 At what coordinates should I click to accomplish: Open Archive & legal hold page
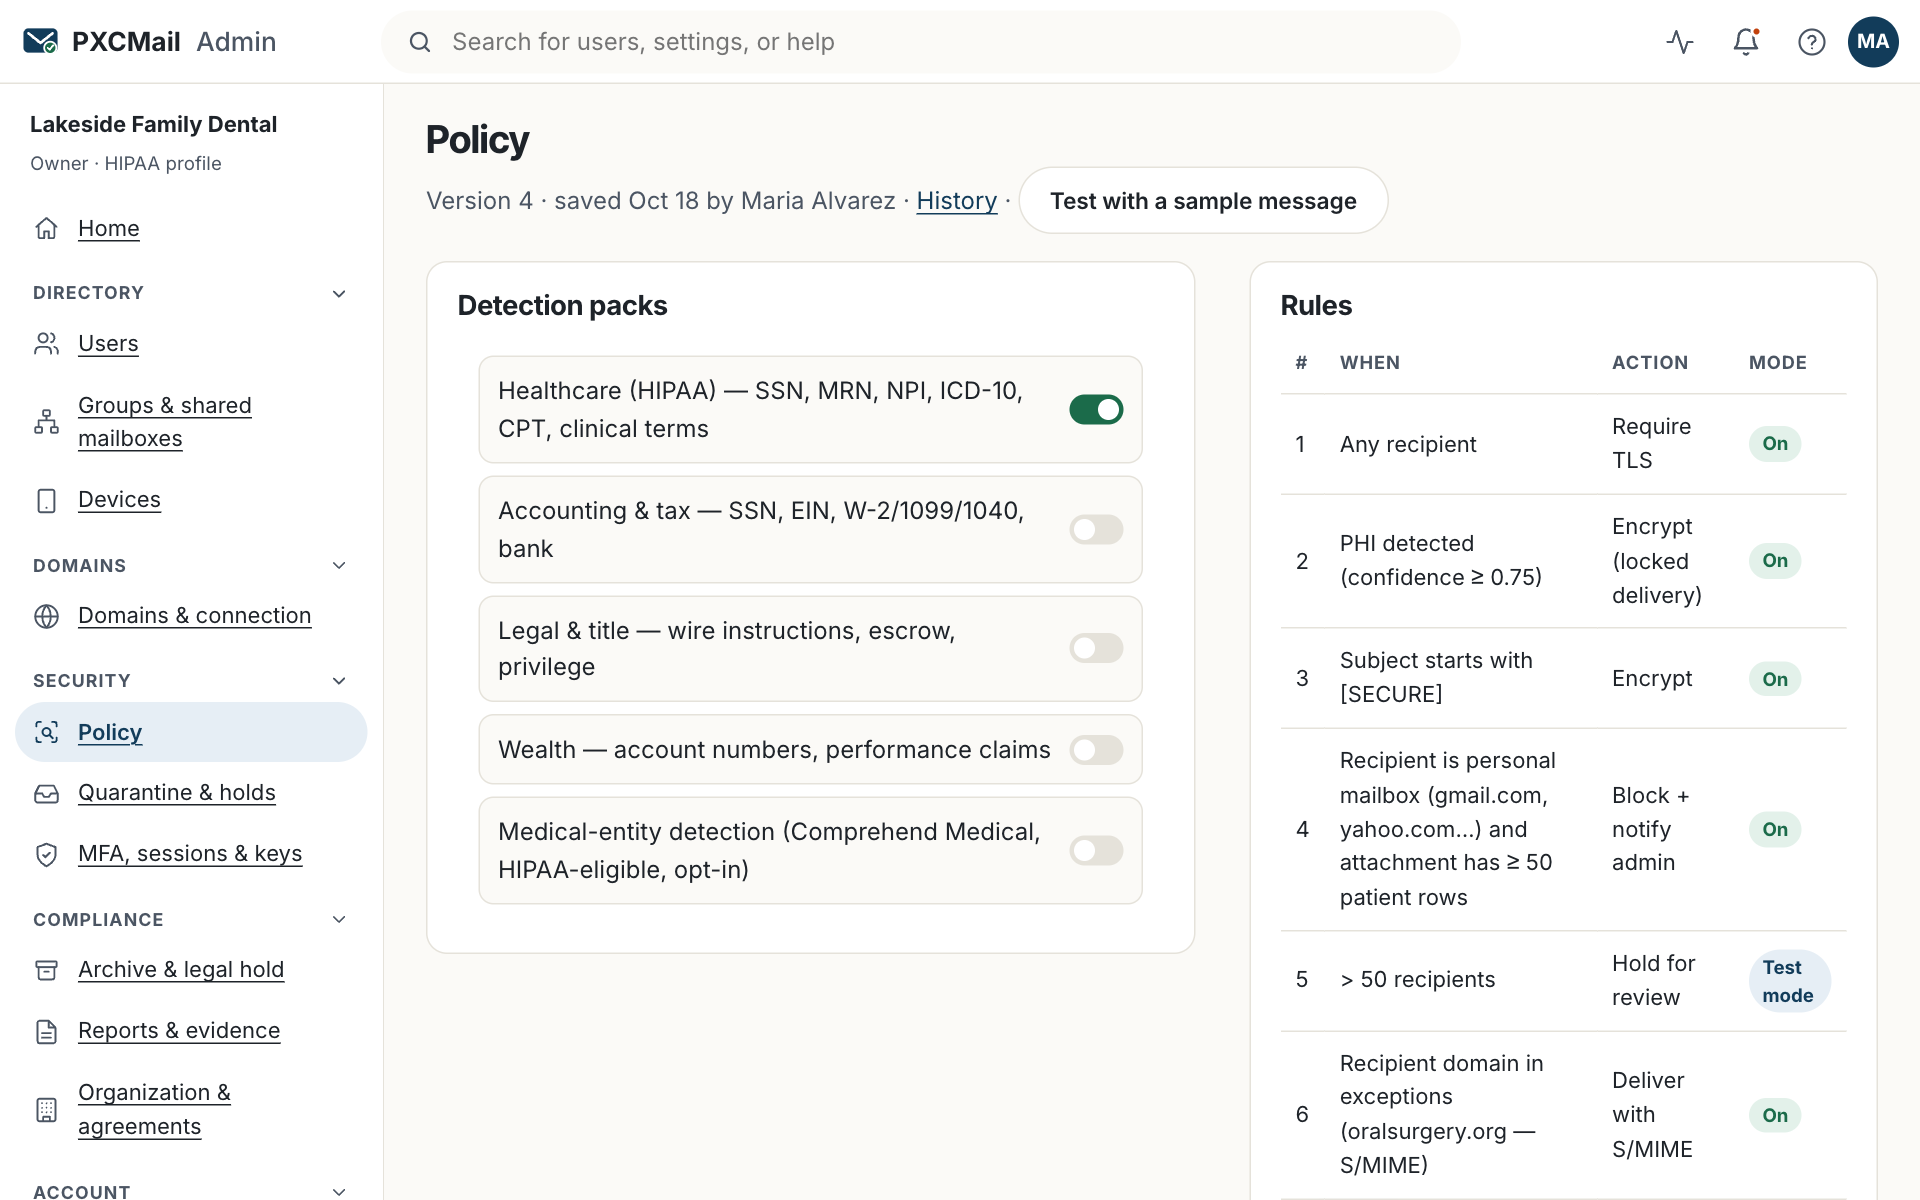coord(181,970)
